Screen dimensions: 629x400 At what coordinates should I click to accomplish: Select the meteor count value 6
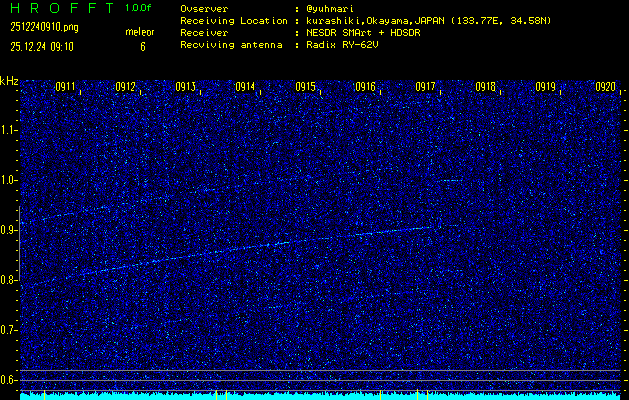[x=142, y=46]
